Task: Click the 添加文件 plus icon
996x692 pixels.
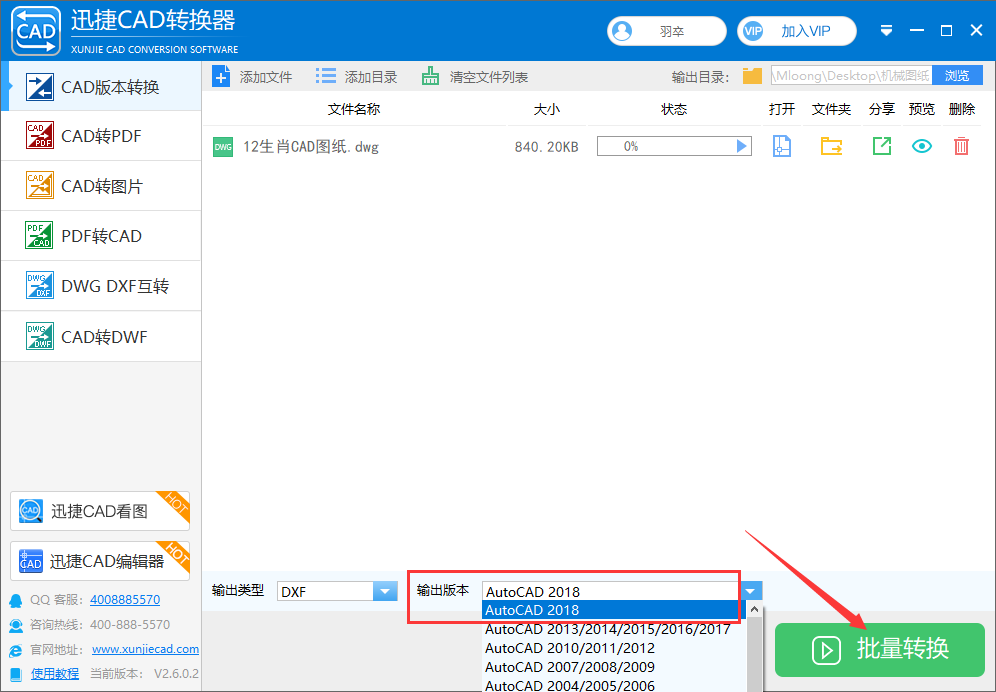Action: pos(221,77)
